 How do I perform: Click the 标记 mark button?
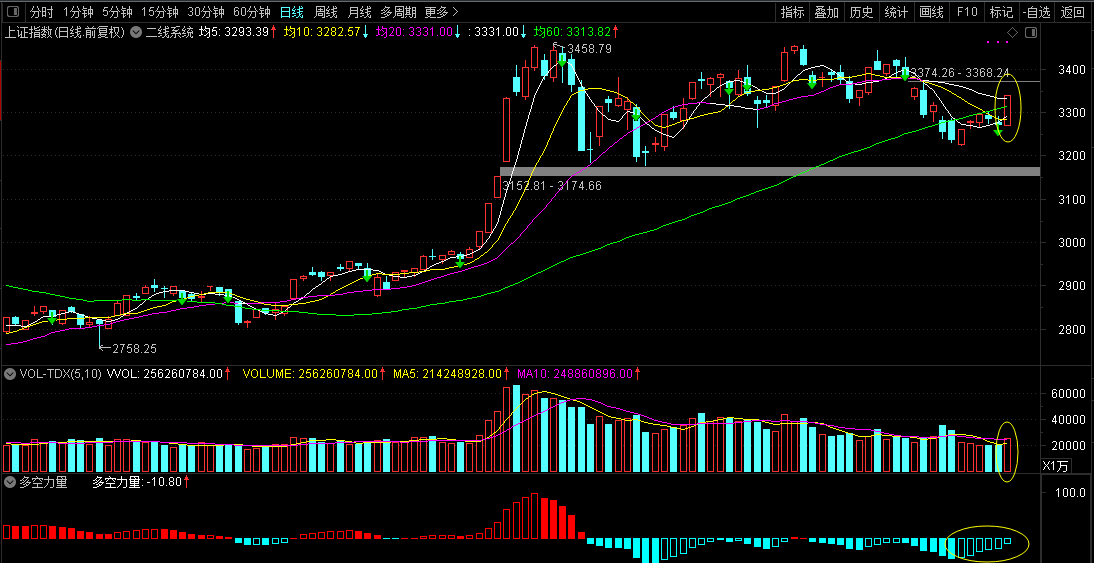coord(1001,12)
